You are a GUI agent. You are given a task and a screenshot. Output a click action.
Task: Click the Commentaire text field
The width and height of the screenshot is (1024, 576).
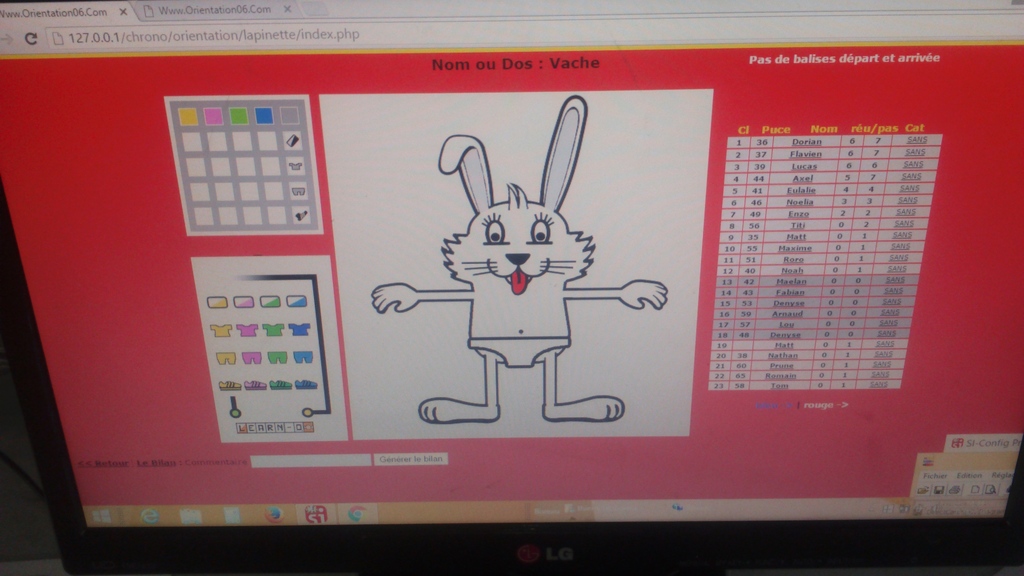pos(310,460)
